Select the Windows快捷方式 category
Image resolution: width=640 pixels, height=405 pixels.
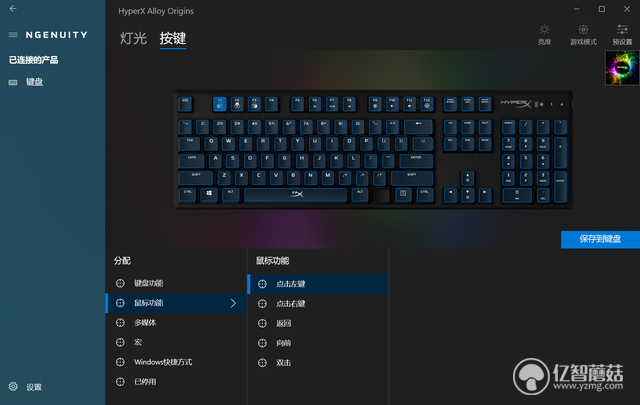[x=176, y=362]
